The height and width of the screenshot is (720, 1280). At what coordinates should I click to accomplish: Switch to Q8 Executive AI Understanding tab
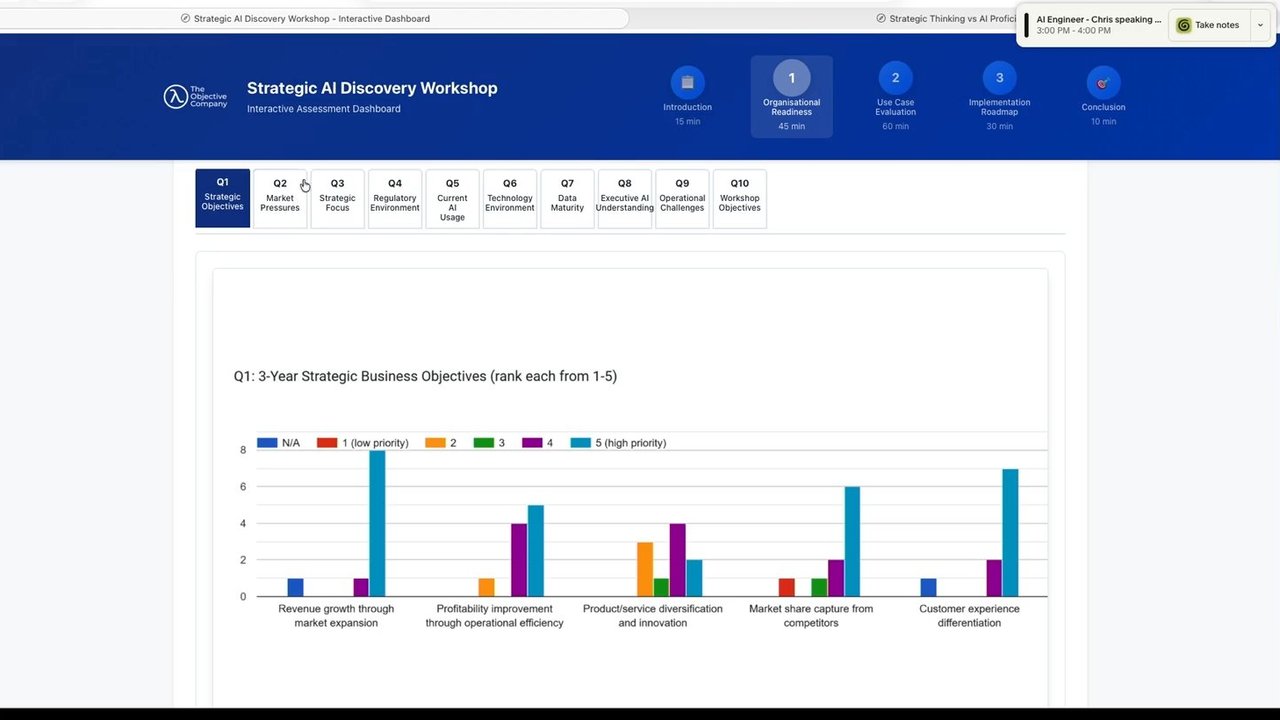(625, 198)
